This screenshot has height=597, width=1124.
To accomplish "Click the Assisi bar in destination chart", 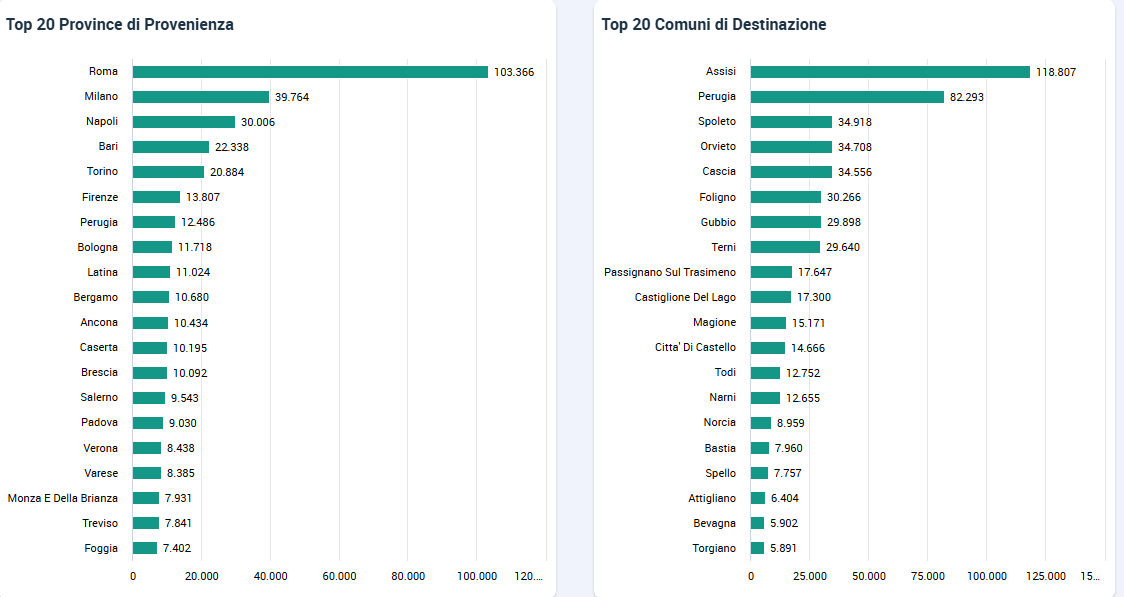I will 890,72.
